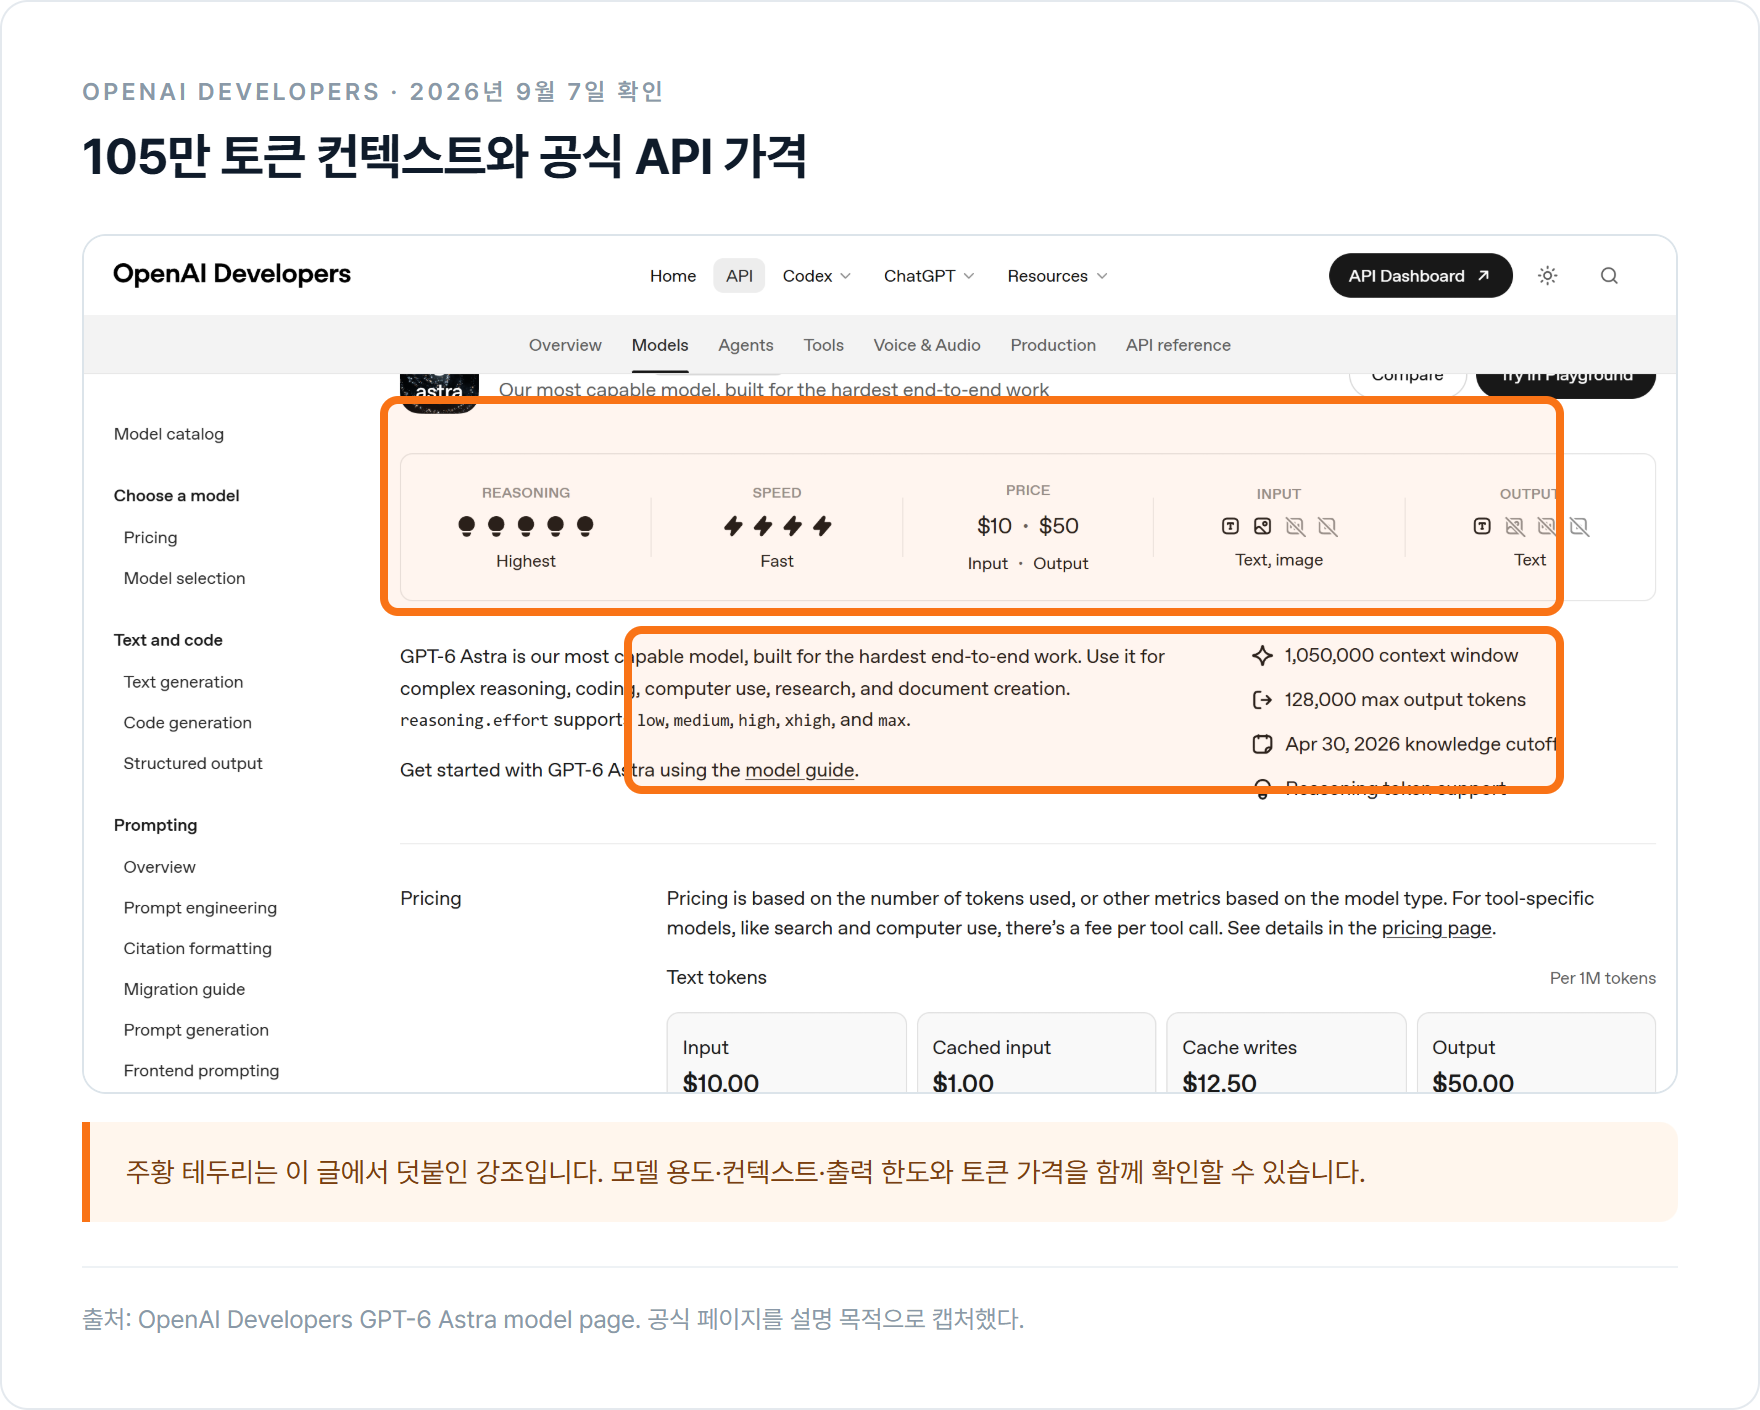This screenshot has height=1410, width=1760.
Task: Open the API Dashboard button
Action: point(1420,276)
